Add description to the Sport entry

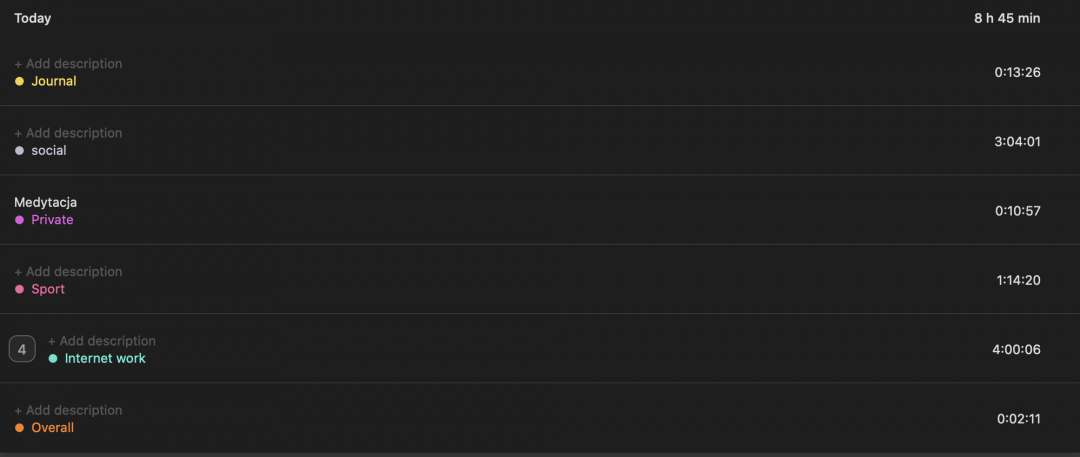click(x=68, y=272)
